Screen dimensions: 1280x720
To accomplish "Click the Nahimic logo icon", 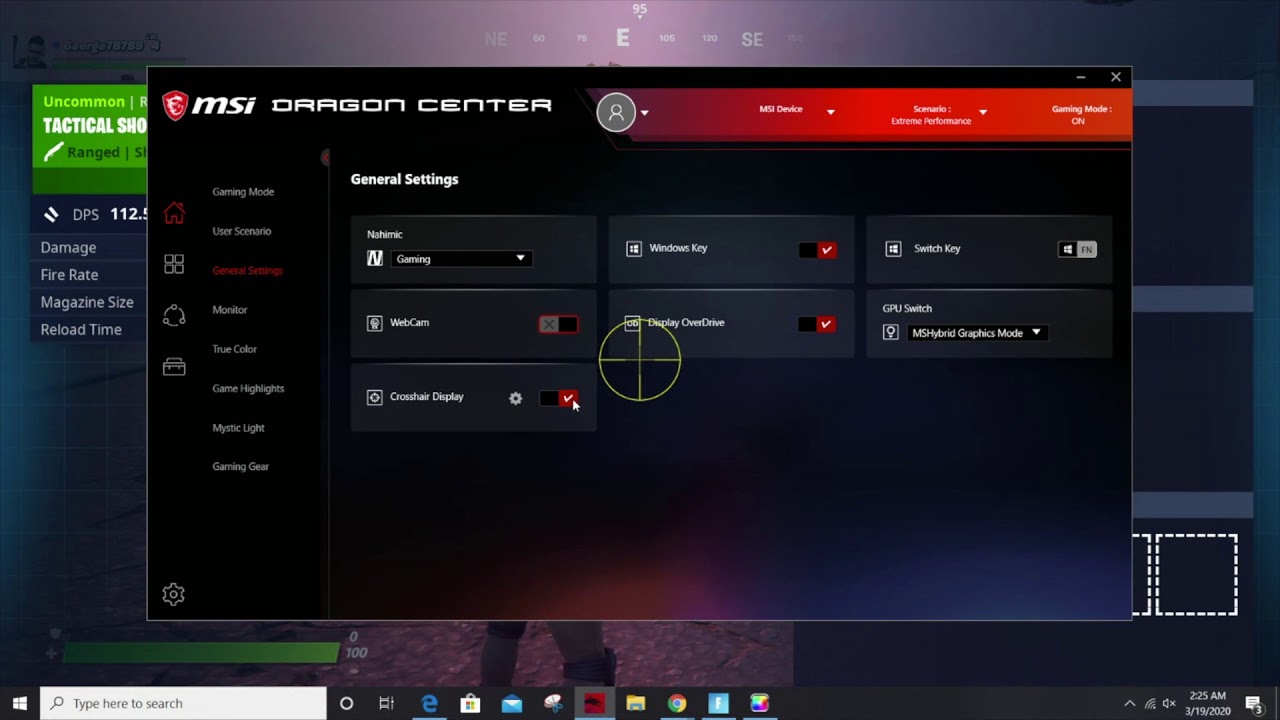I will tap(375, 259).
